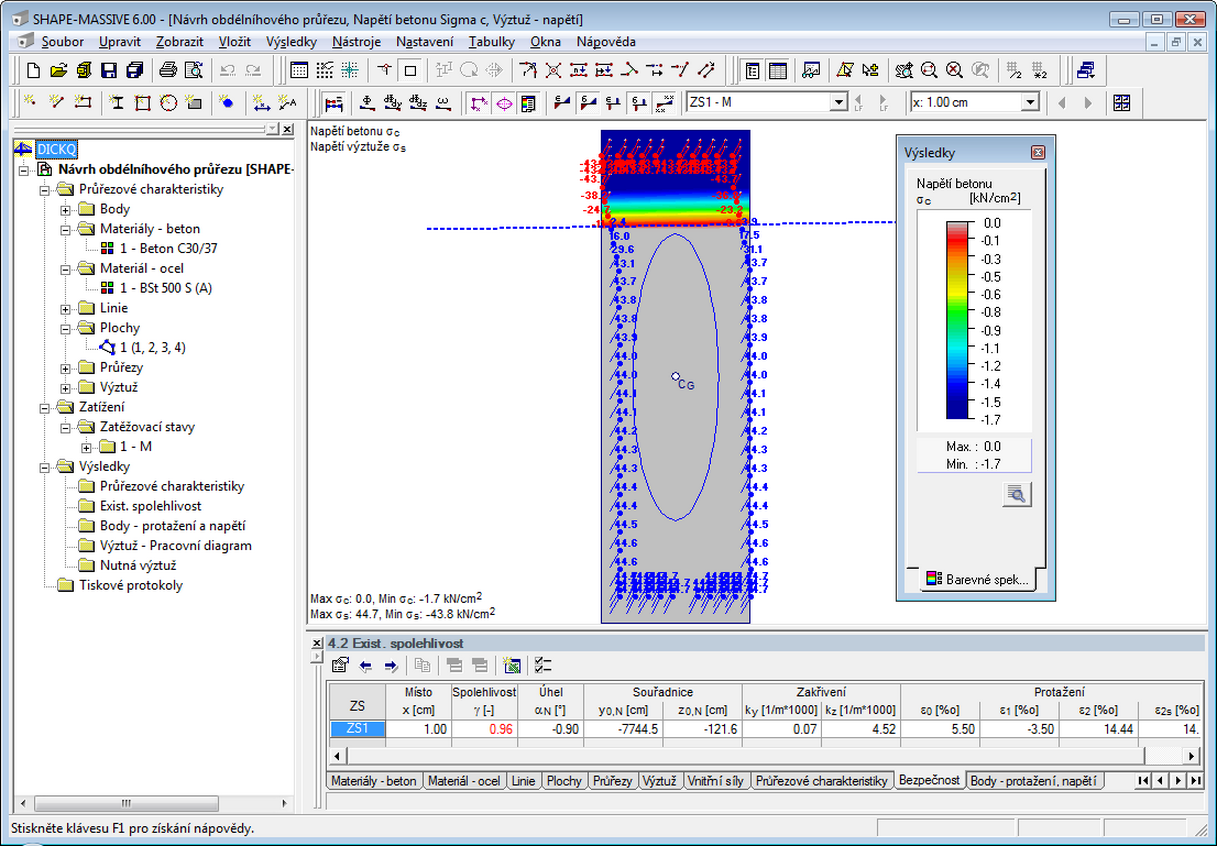The height and width of the screenshot is (847, 1219).
Task: Select Nutná výztuž in results tree
Action: click(x=138, y=565)
